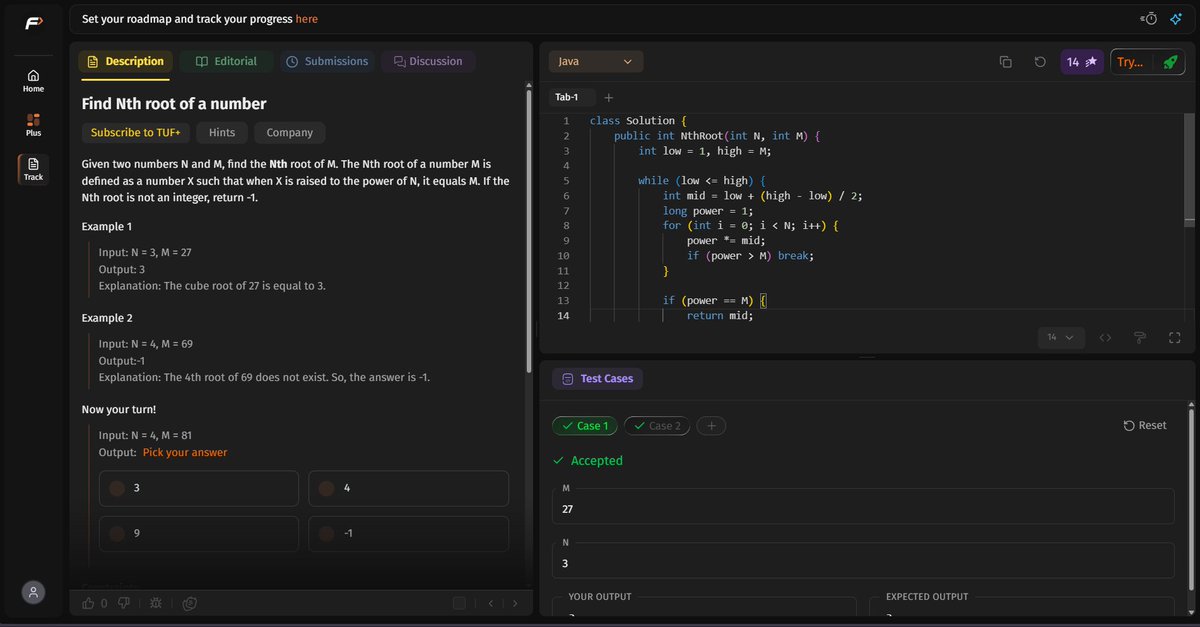Select answer option 9
This screenshot has width=1200, height=627.
pyautogui.click(x=199, y=534)
